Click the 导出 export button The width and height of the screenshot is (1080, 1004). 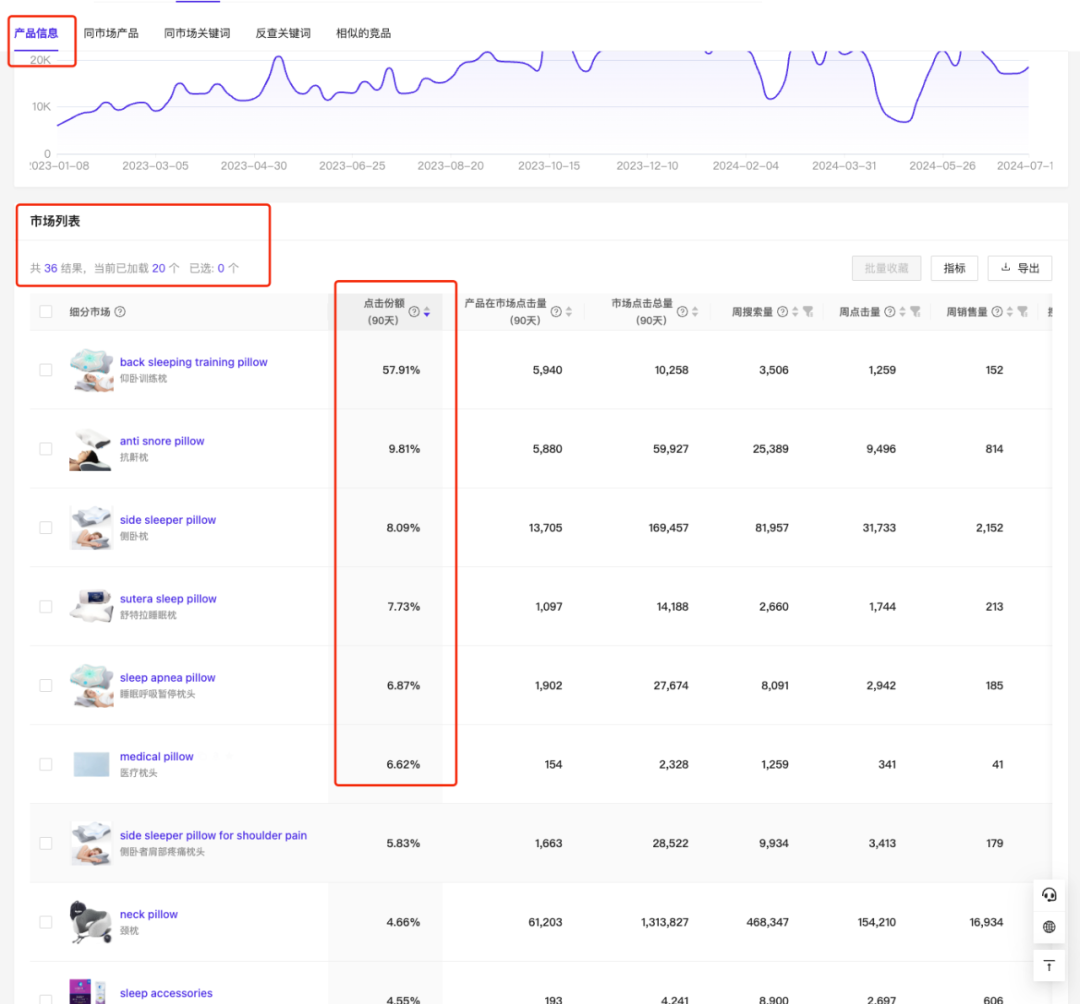(x=1019, y=268)
